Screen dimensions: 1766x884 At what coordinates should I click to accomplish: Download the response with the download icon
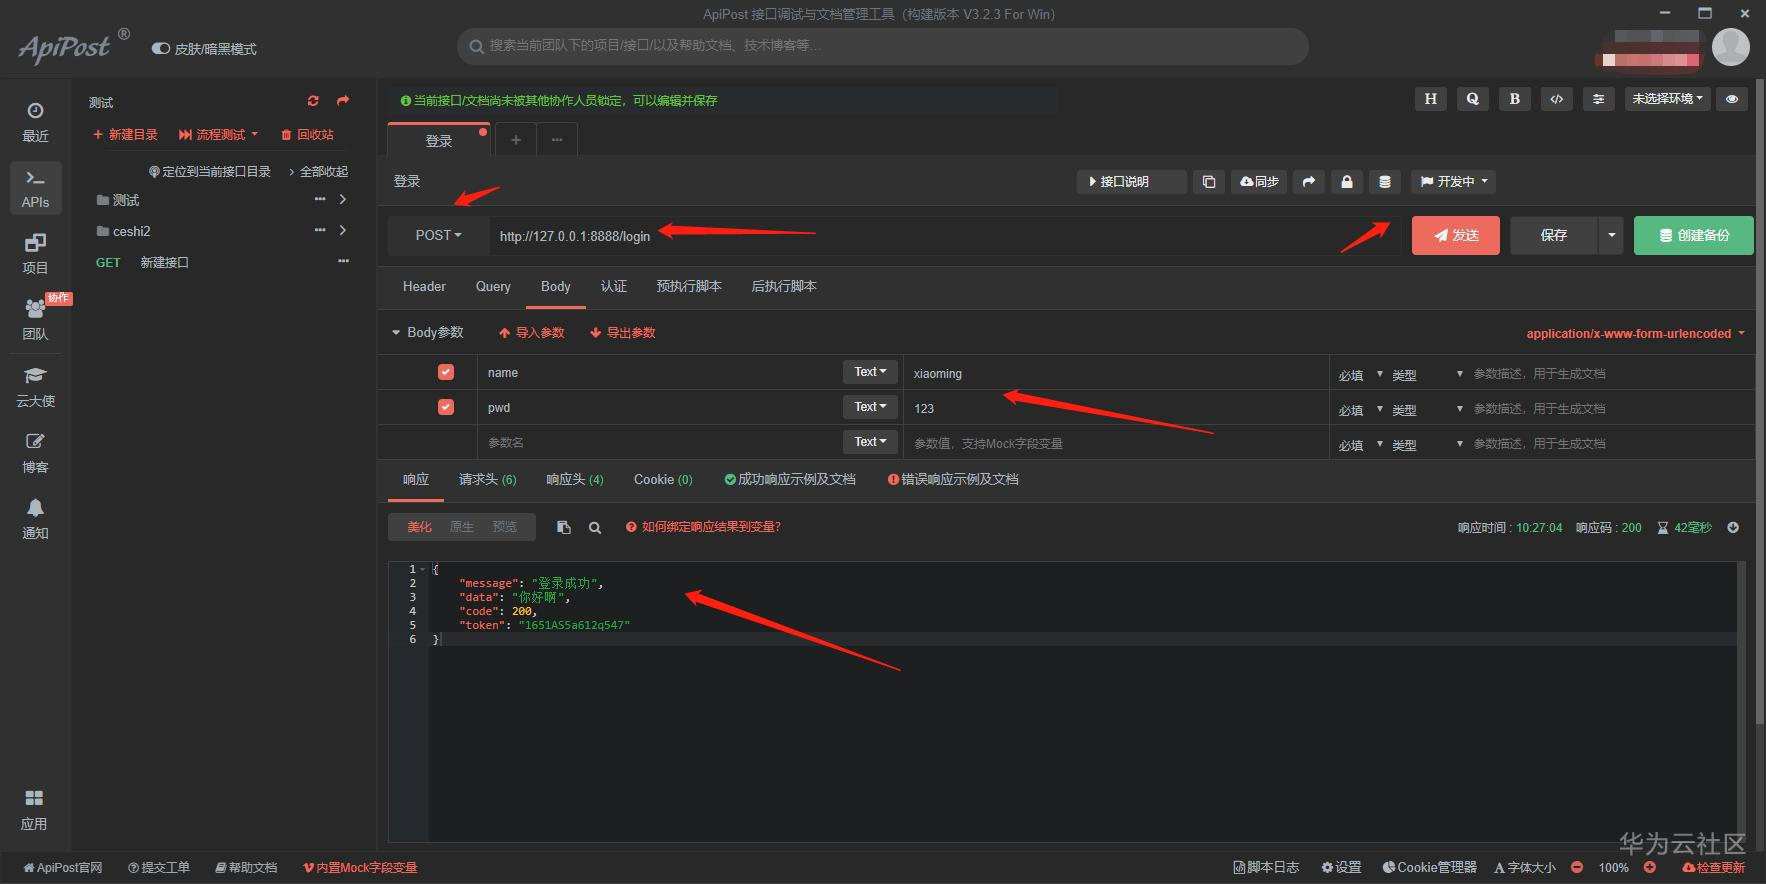pos(1733,527)
